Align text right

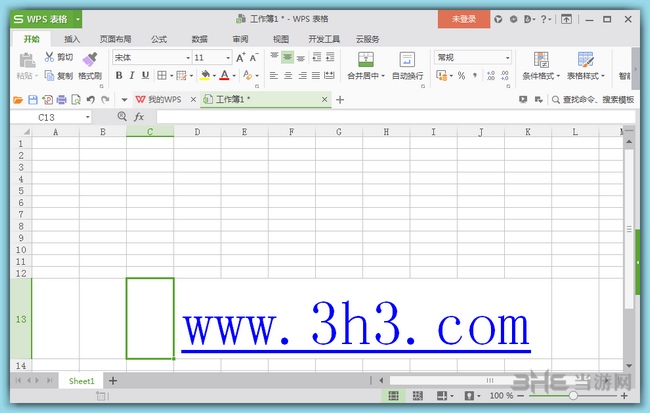pos(303,75)
